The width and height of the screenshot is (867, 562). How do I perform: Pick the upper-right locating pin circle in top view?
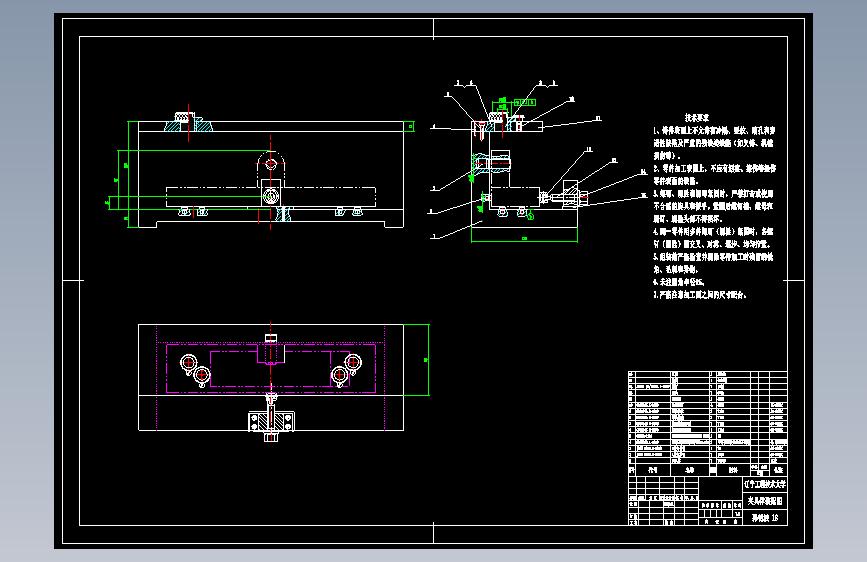(x=353, y=363)
